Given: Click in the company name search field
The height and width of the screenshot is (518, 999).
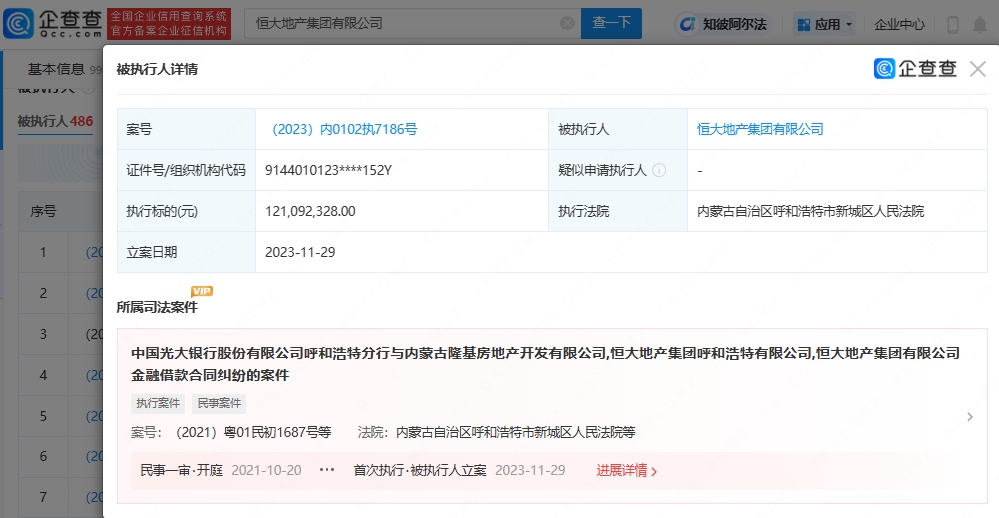Looking at the screenshot, I should 400,23.
